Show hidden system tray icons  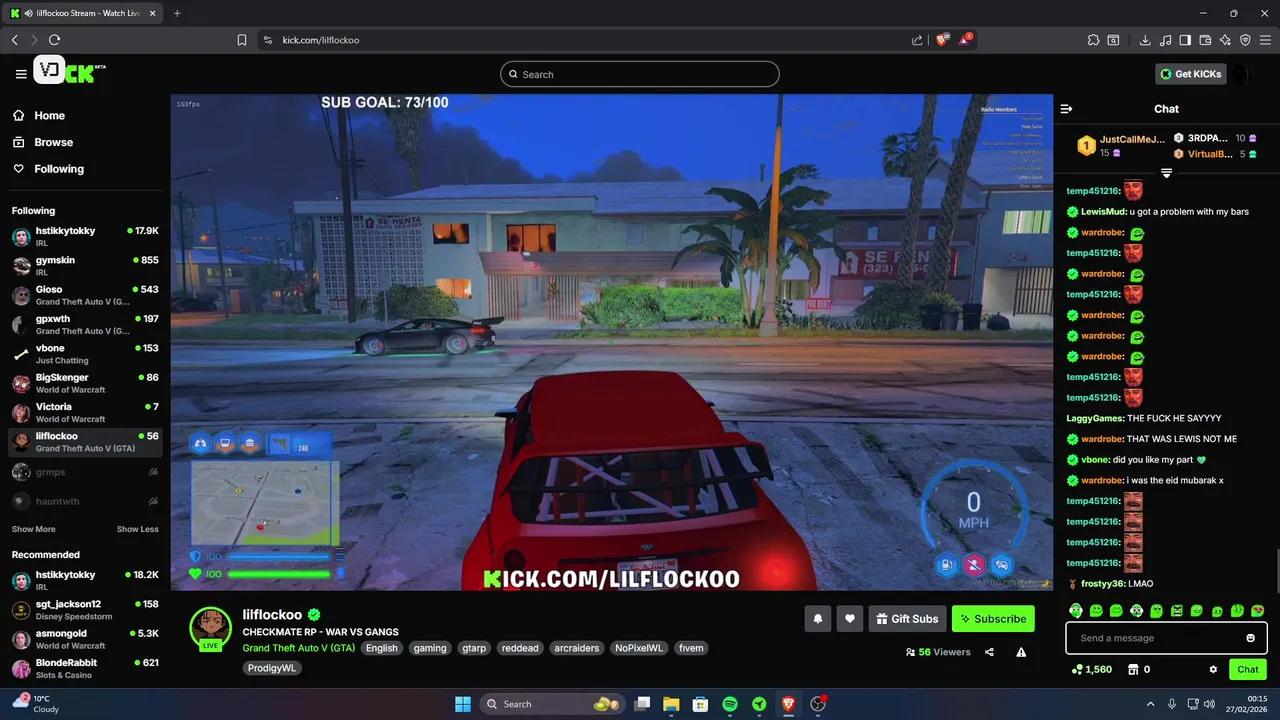click(1150, 704)
